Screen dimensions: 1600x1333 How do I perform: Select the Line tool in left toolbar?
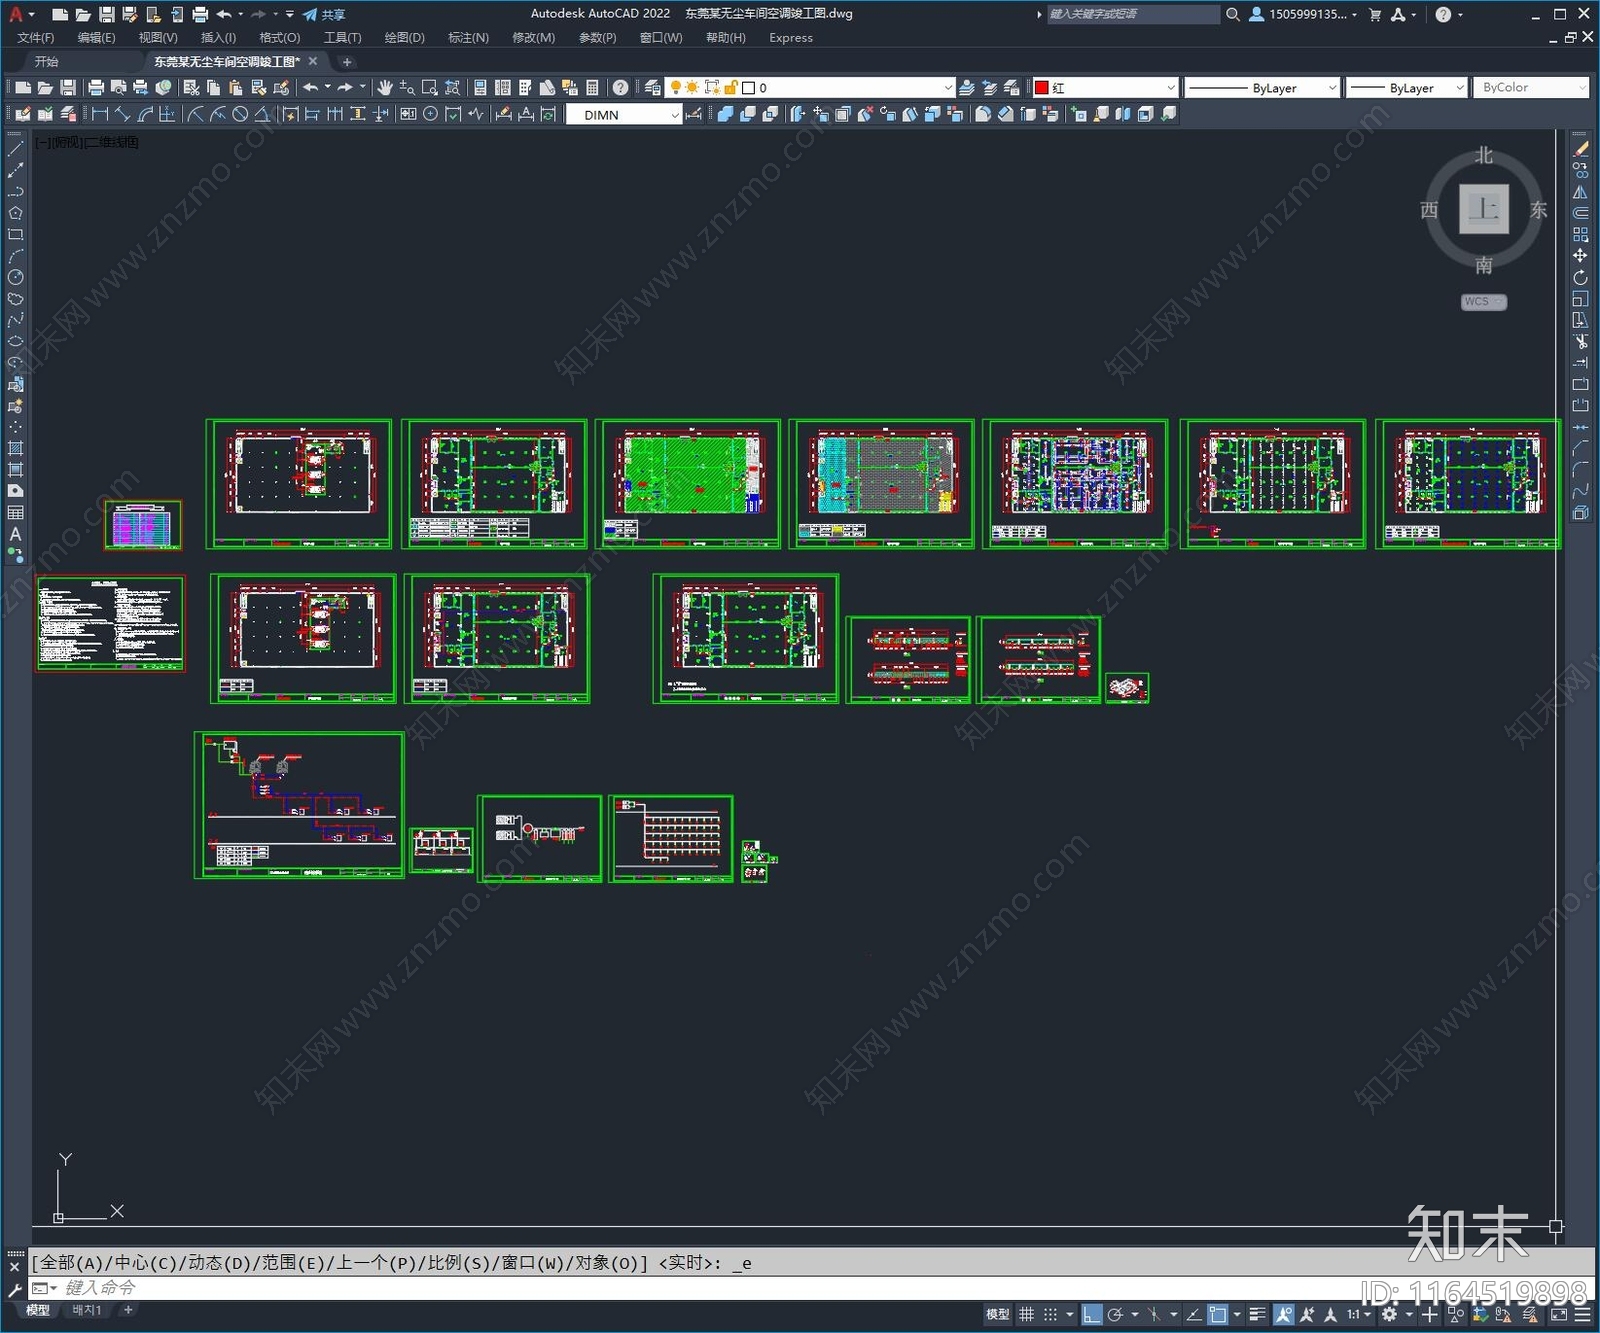[x=15, y=148]
